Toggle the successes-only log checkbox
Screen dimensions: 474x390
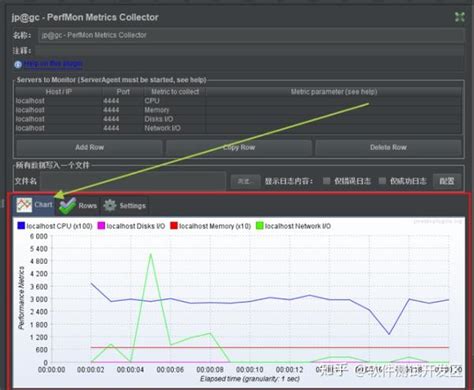[382, 181]
